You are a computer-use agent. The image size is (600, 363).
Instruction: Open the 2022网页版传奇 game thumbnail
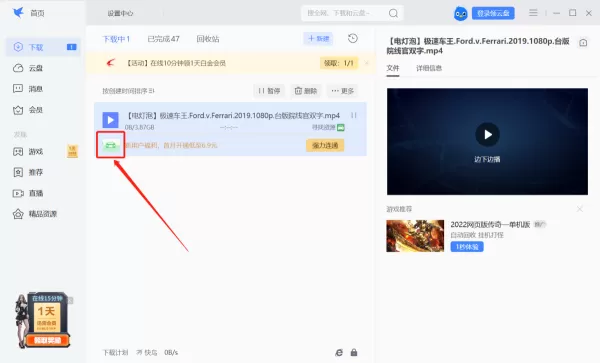pos(415,236)
